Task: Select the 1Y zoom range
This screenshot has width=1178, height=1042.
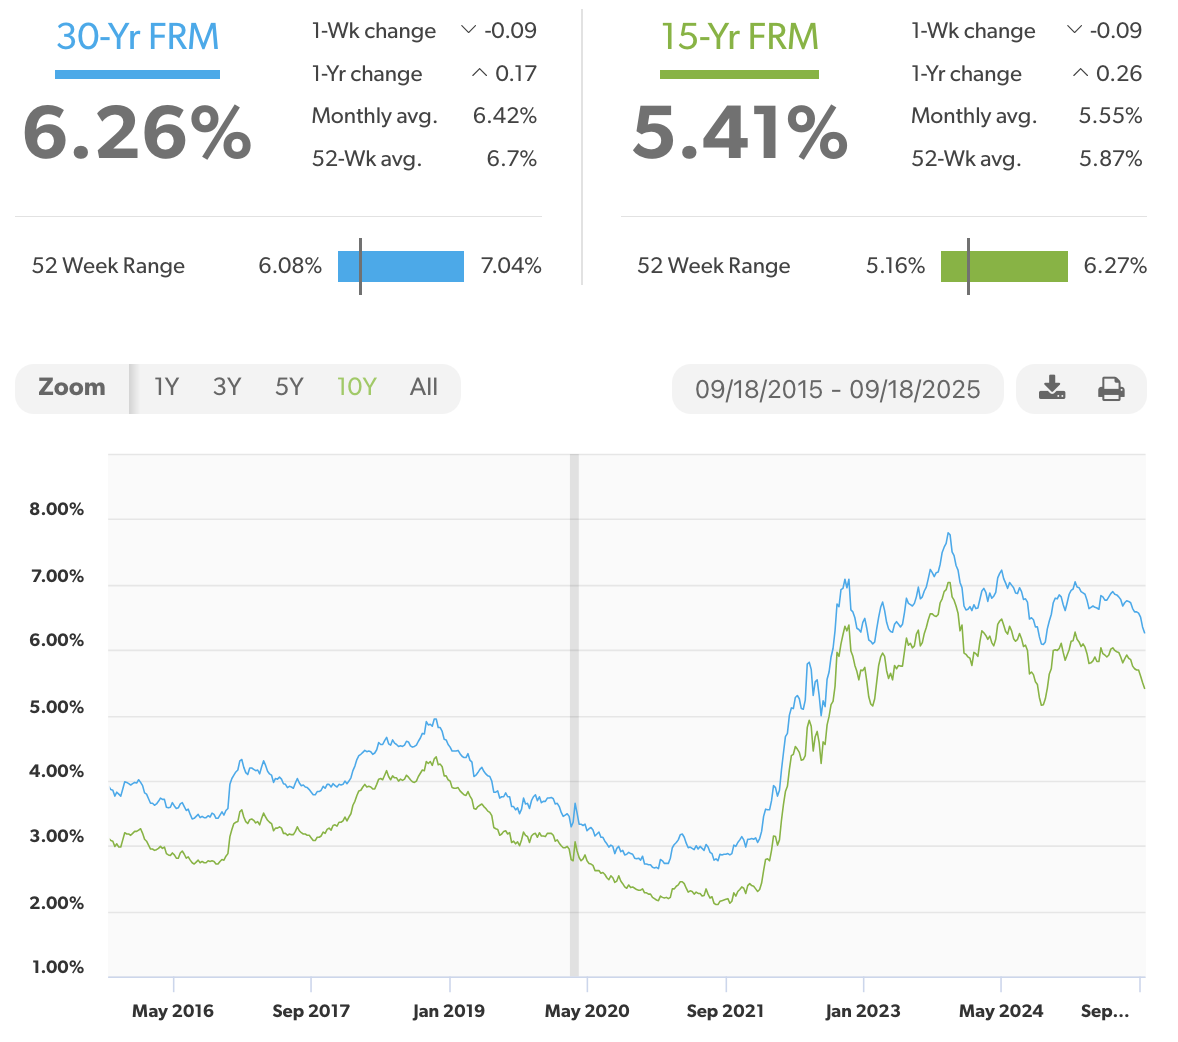Action: (166, 387)
